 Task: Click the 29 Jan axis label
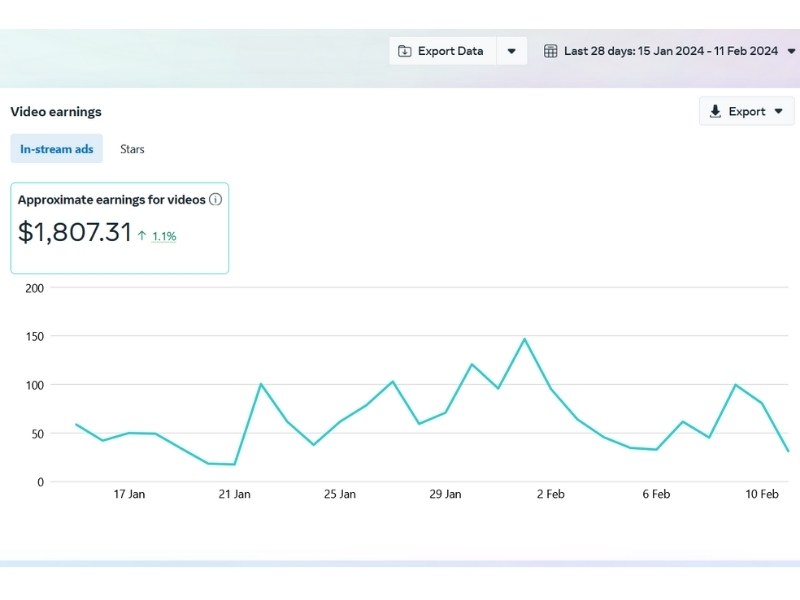445,494
